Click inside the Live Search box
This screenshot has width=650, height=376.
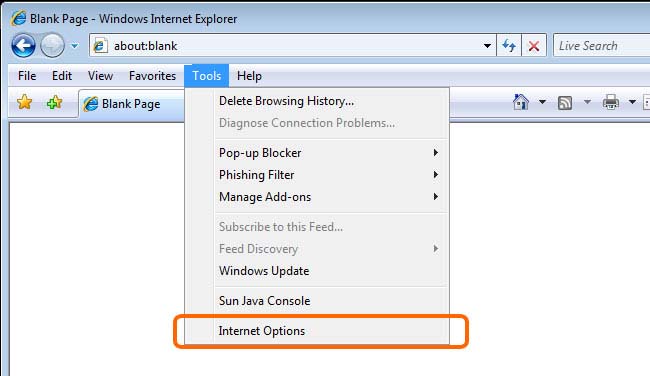pyautogui.click(x=601, y=46)
